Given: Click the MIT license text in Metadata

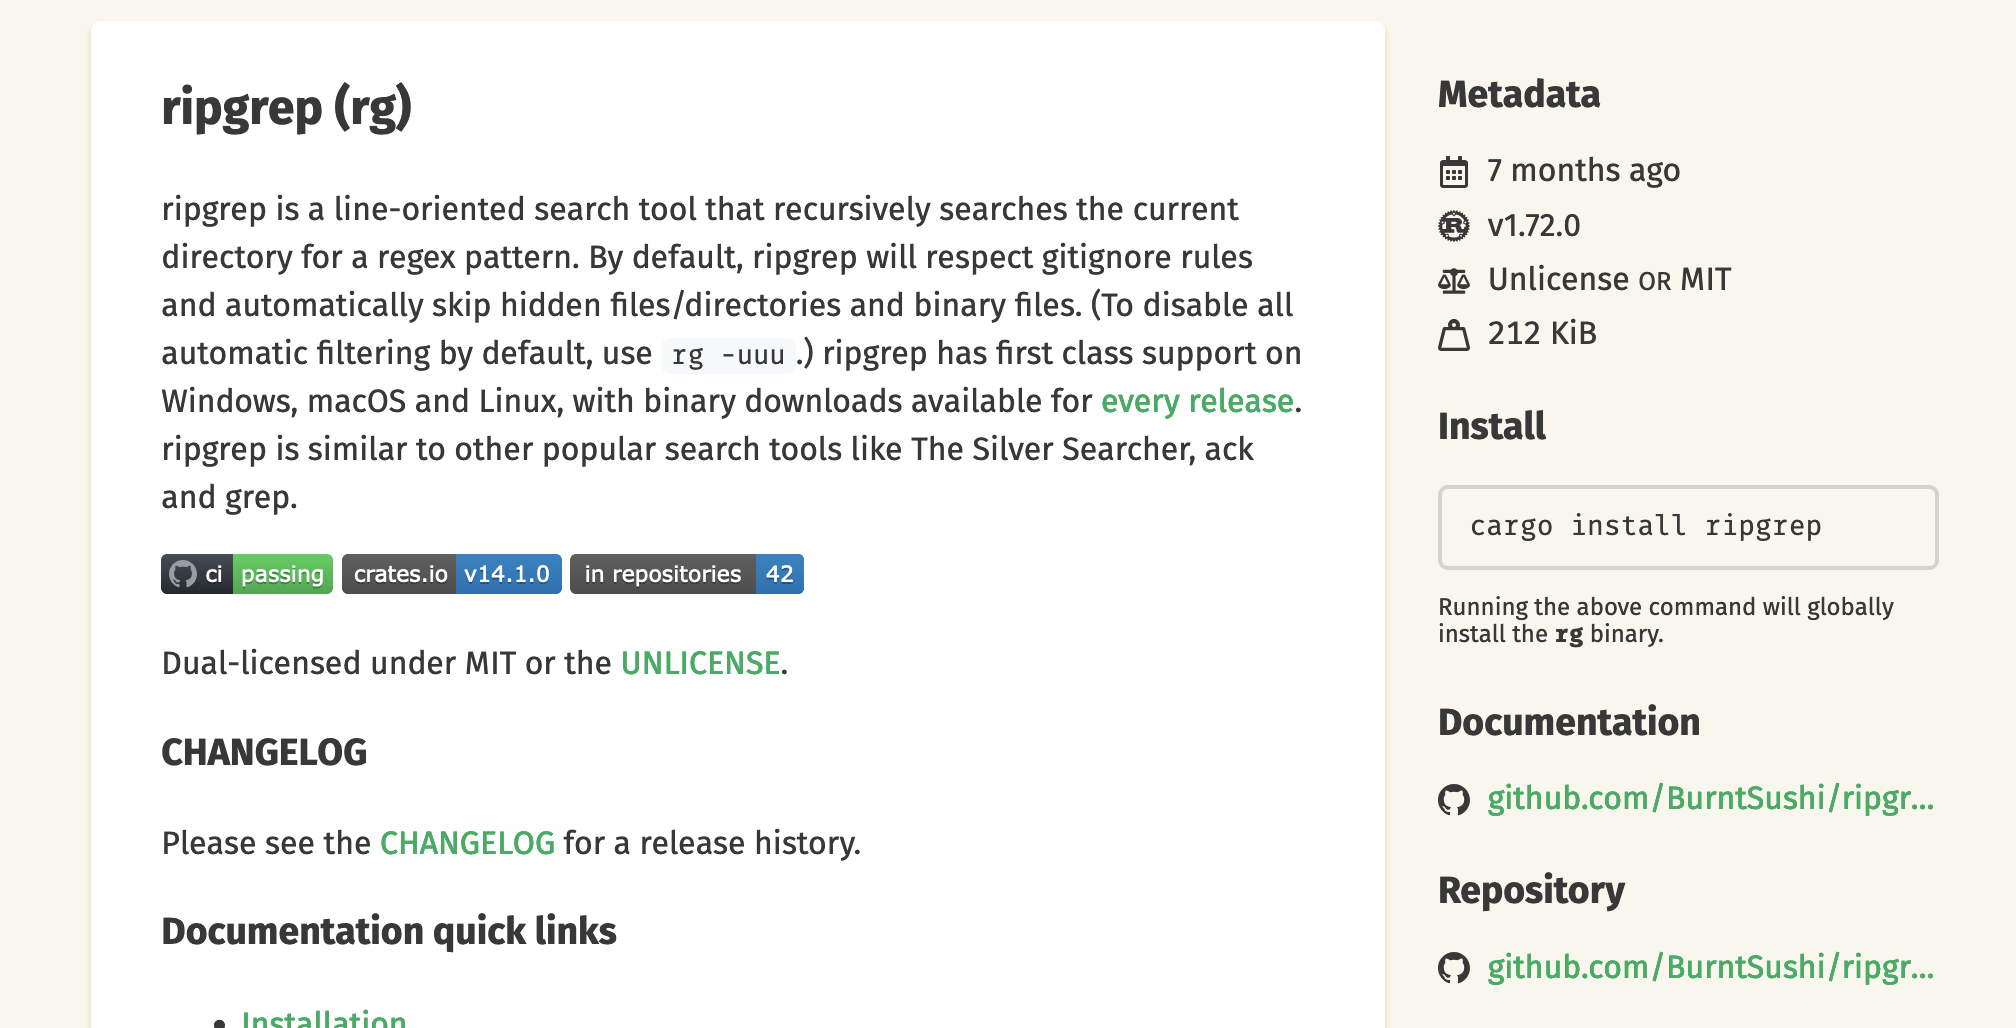Looking at the screenshot, I should click(1705, 279).
